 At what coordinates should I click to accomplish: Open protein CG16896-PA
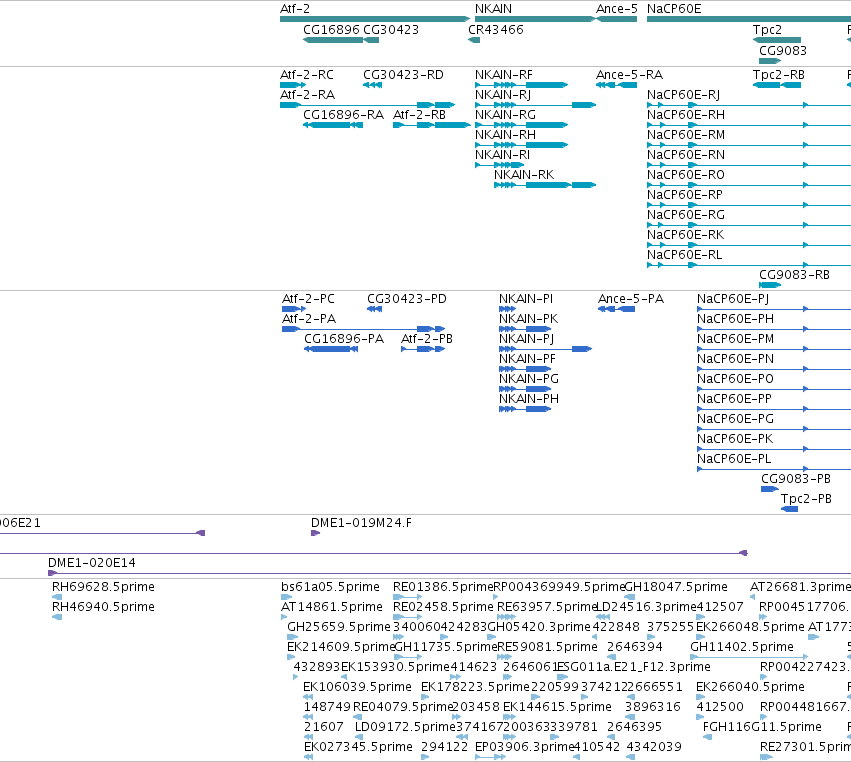coord(331,349)
